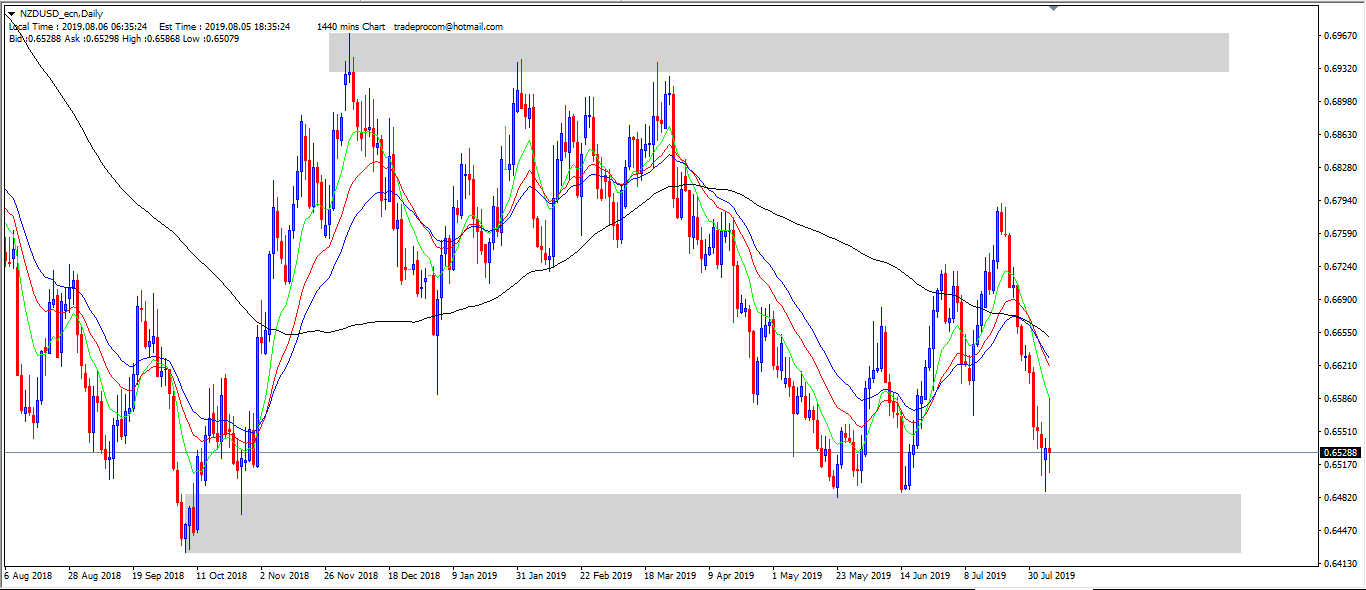Click the Local Time 2019.08.06 06:35:24 text
This screenshot has height=590, width=1366.
[x=78, y=27]
